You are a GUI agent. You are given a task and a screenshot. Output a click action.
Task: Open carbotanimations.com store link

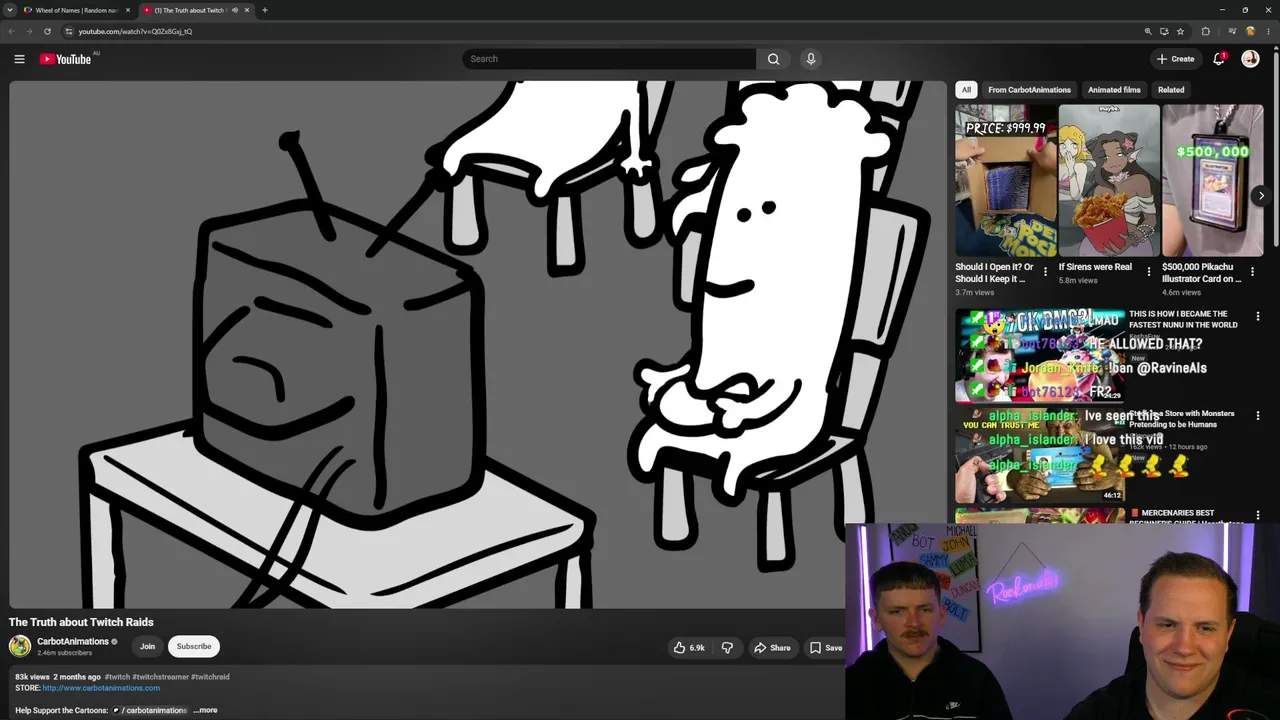click(101, 688)
